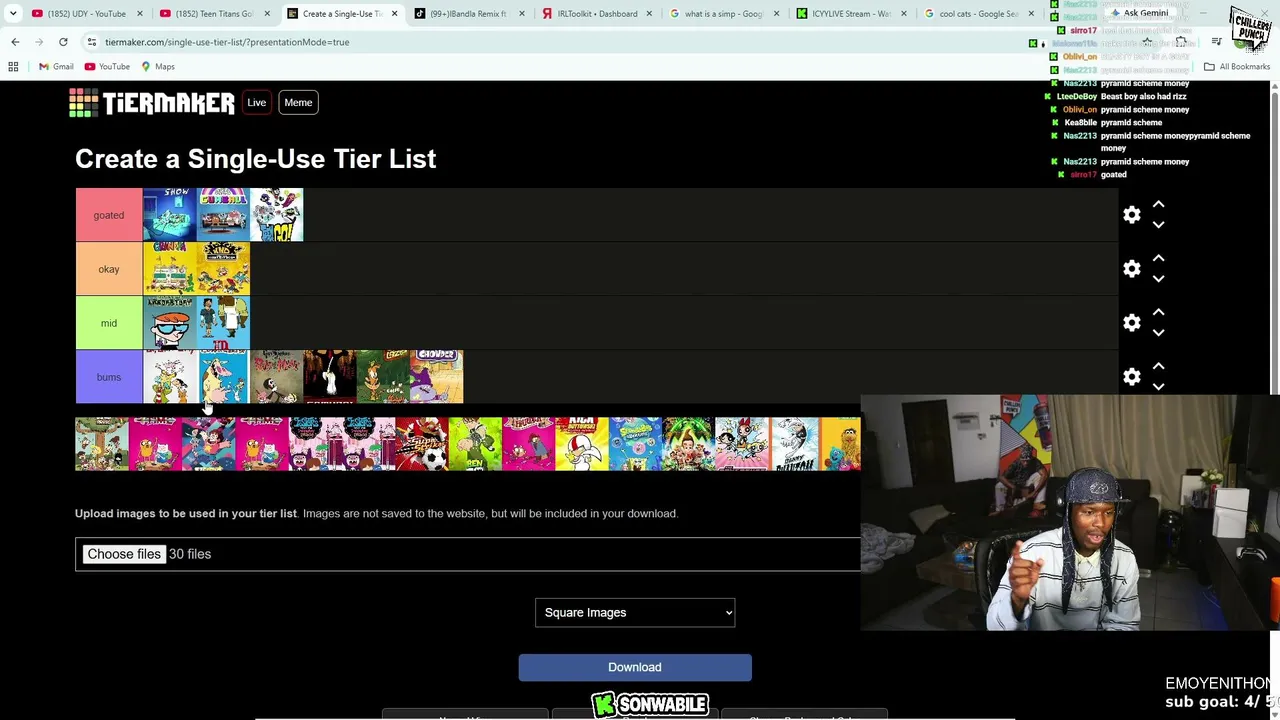
Task: Move the bums tier up with its arrow
Action: pyautogui.click(x=1158, y=366)
